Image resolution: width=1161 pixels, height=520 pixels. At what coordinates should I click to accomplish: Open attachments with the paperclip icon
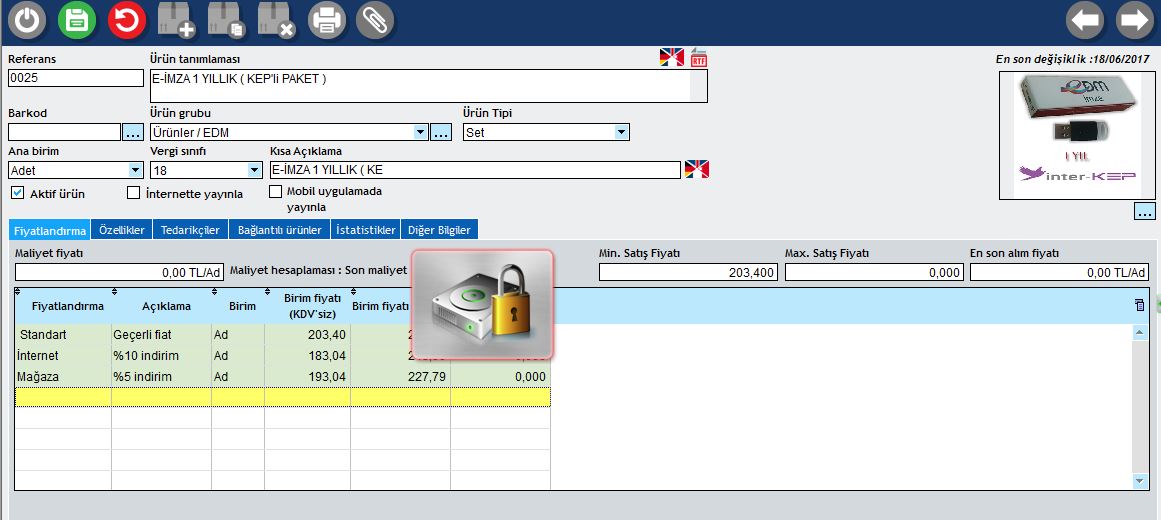pyautogui.click(x=375, y=20)
